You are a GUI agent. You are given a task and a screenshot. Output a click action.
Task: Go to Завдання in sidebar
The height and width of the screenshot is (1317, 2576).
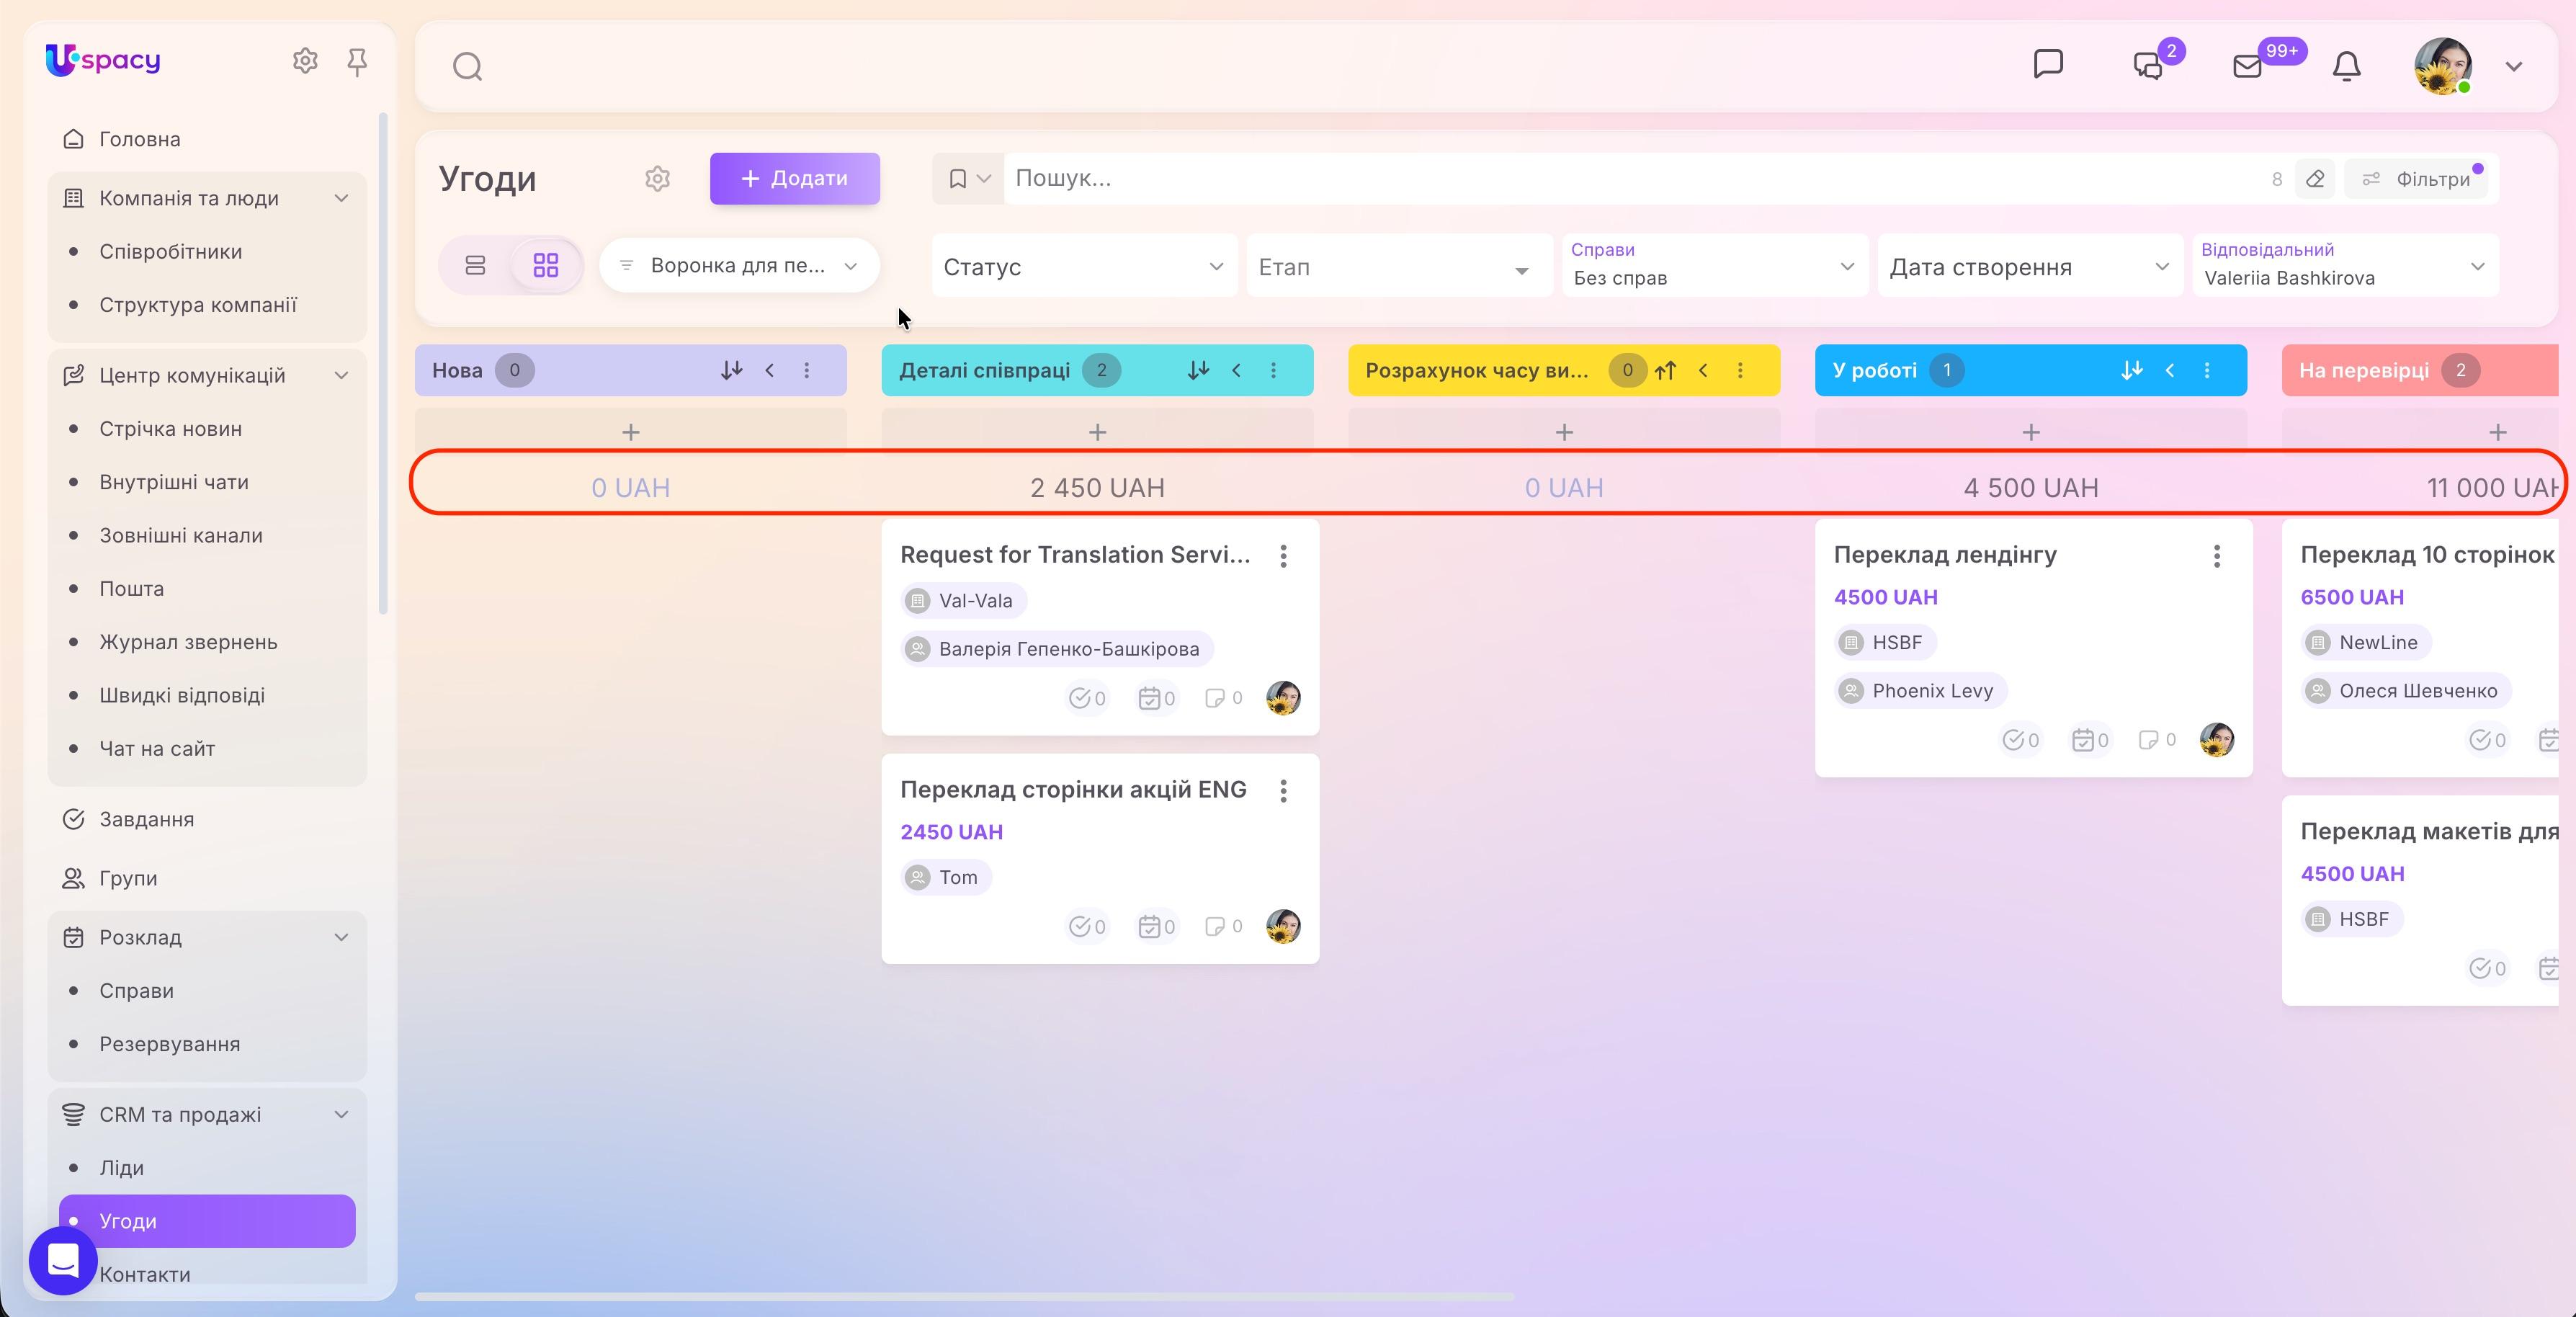146,819
